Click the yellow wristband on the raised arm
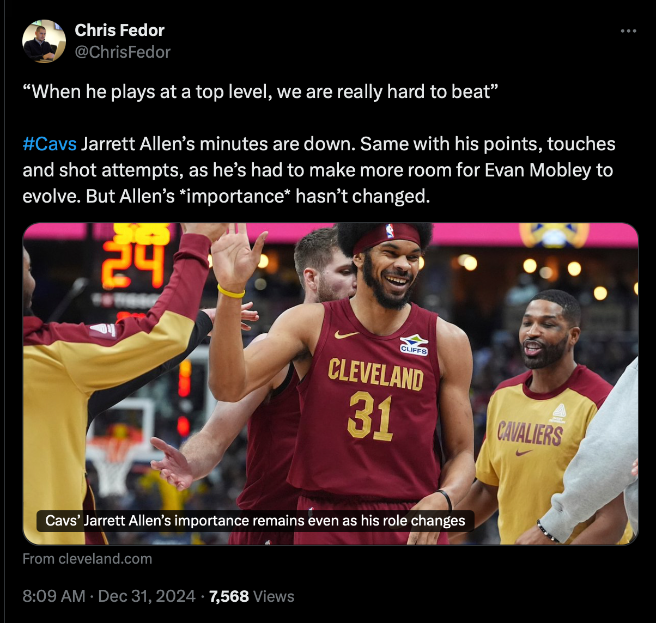 pyautogui.click(x=231, y=292)
